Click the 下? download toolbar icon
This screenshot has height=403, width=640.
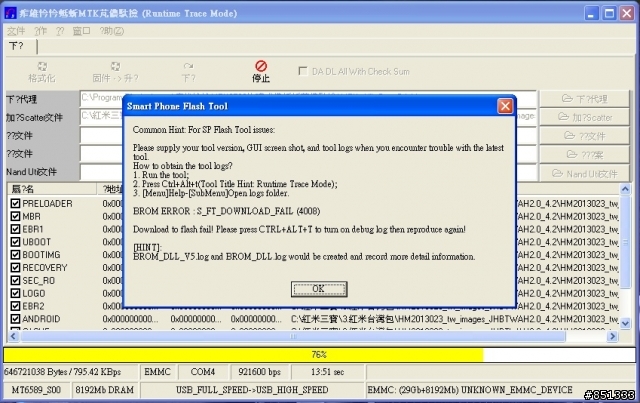(x=188, y=66)
